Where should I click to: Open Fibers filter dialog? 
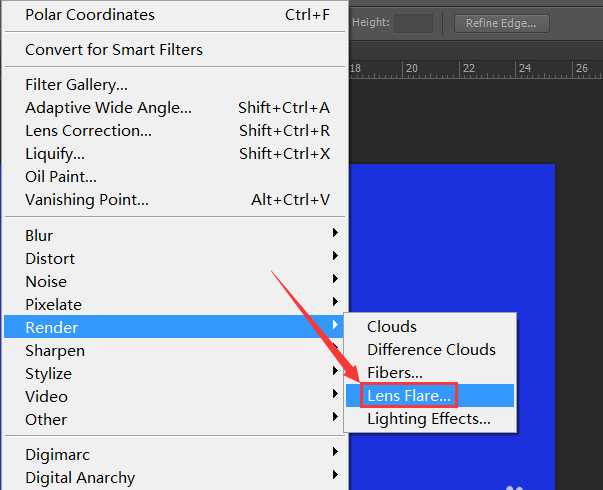[x=395, y=373]
